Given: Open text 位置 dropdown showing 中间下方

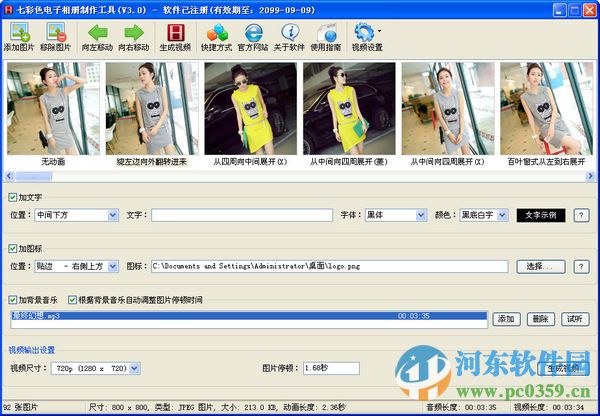Looking at the screenshot, I should coord(77,215).
